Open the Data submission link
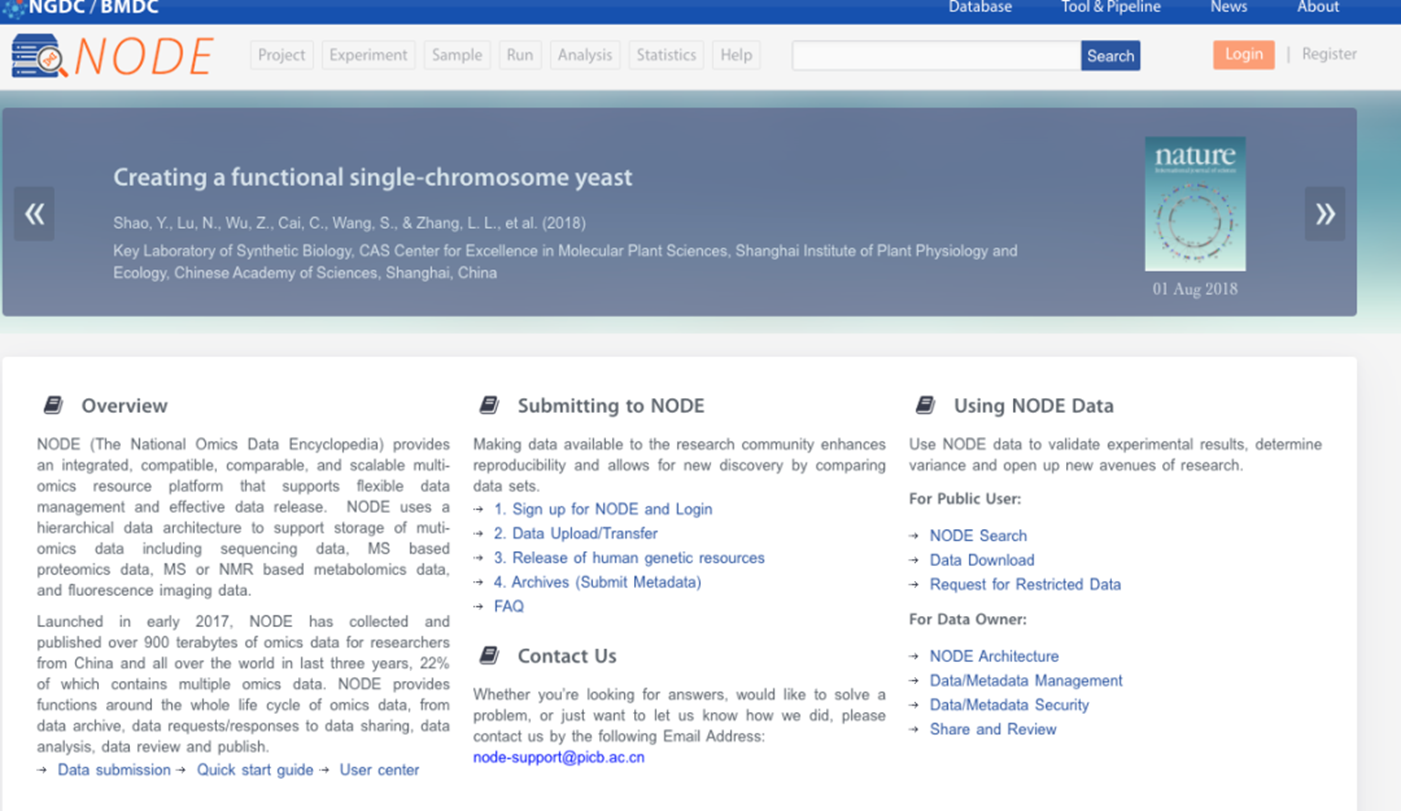The width and height of the screenshot is (1401, 811). click(x=114, y=770)
